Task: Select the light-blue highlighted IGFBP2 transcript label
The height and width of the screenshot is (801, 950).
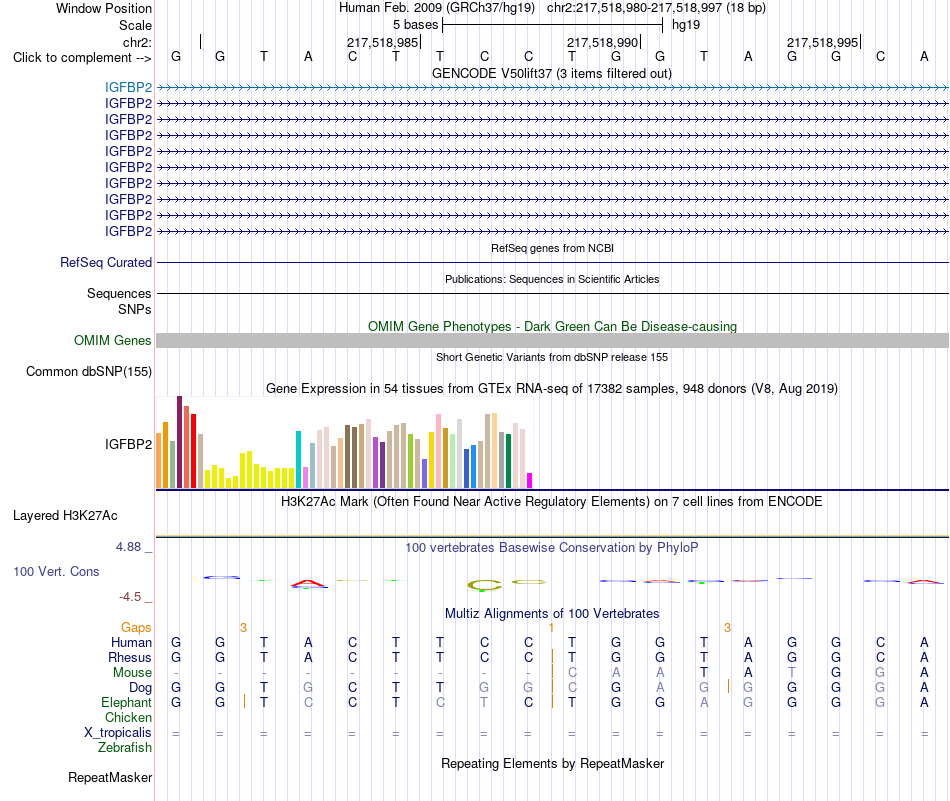Action: click(x=128, y=87)
